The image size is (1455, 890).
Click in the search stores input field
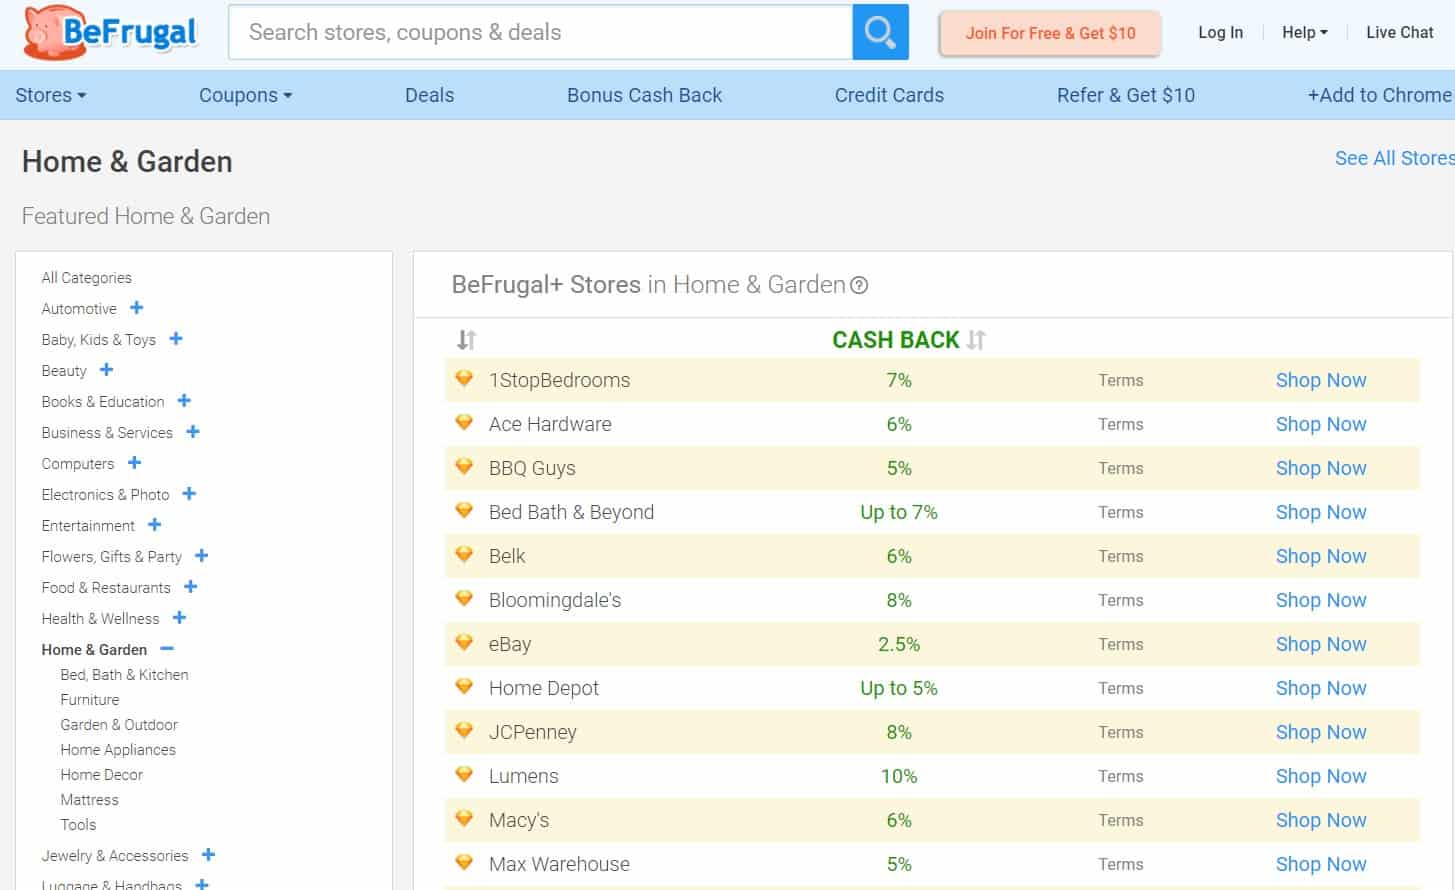(x=540, y=32)
